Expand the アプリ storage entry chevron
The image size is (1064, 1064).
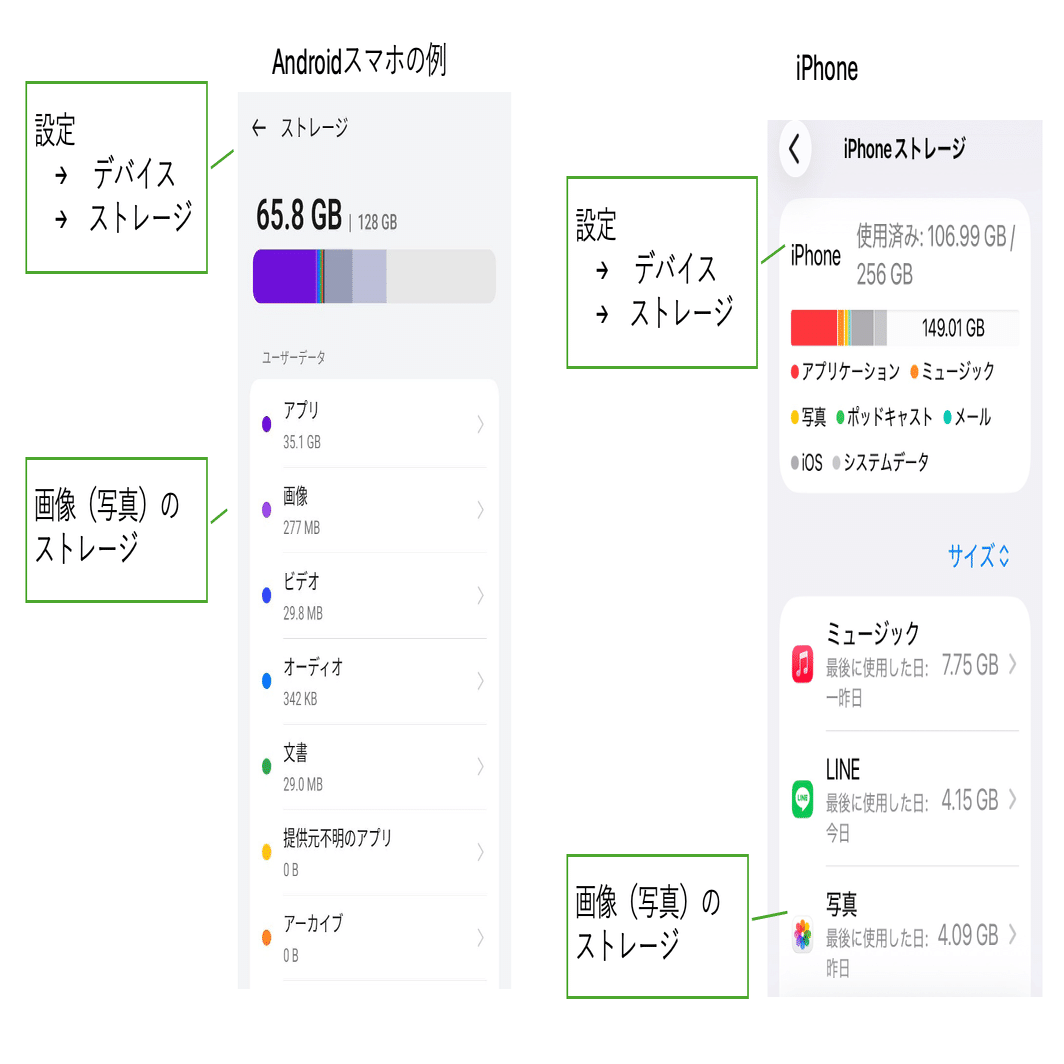click(x=479, y=423)
